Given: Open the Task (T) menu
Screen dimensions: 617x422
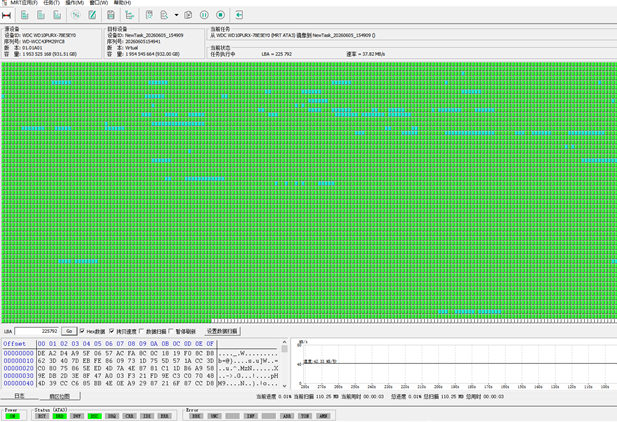Looking at the screenshot, I should tap(52, 3).
